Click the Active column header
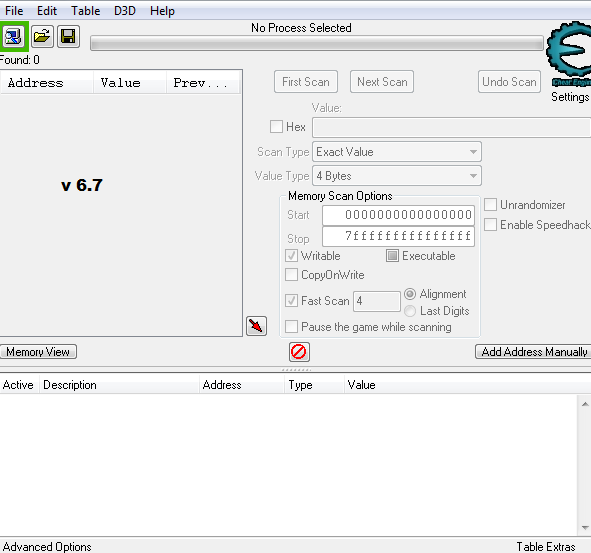This screenshot has height=553, width=591. point(19,385)
